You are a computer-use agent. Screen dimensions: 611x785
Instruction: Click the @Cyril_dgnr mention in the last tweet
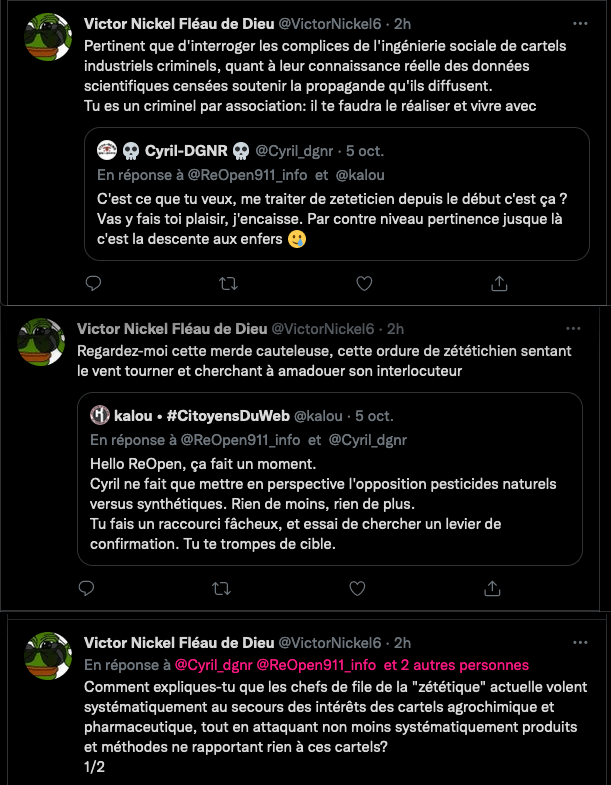(212, 665)
